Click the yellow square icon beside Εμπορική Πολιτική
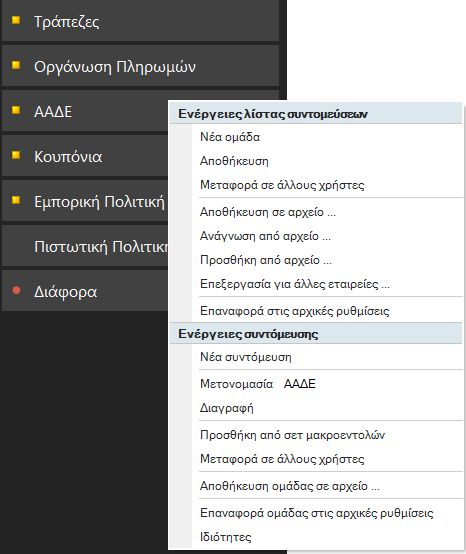Screen dimensions: 466x554 (16, 200)
